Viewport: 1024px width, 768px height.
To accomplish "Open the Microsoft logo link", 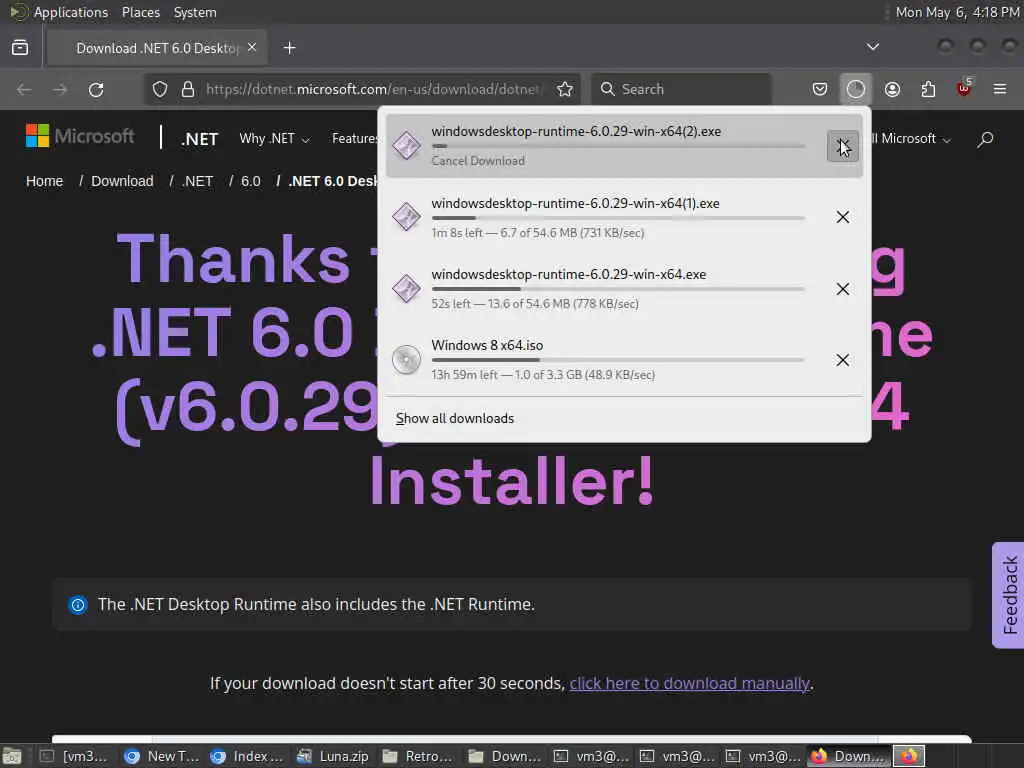I will pos(80,136).
